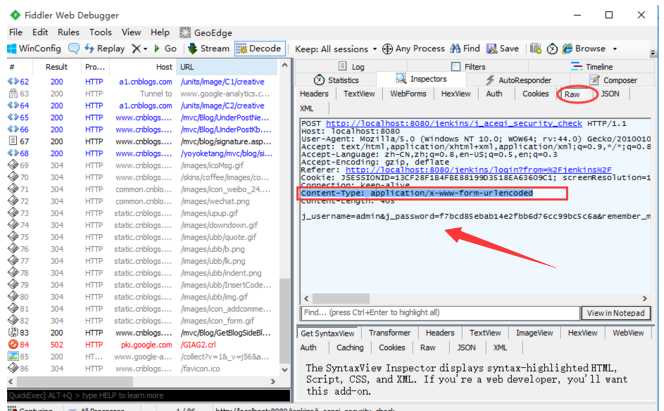664x411 pixels.
Task: Select the j_username request body line
Action: coord(476,216)
